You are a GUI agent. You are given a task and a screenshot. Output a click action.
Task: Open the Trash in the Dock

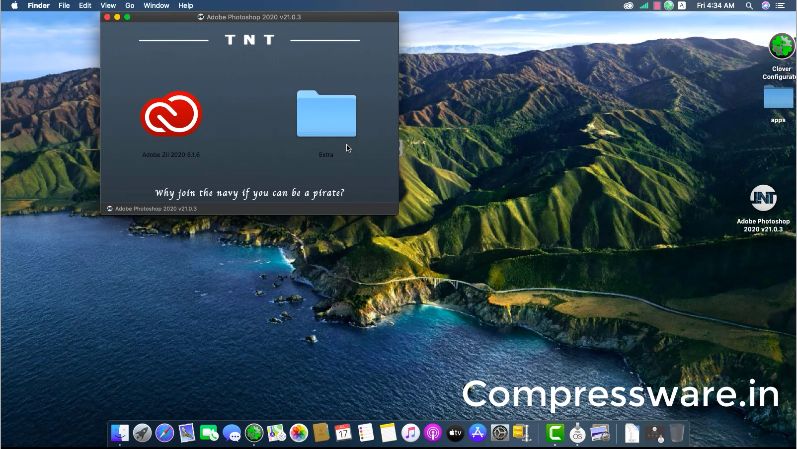(677, 433)
